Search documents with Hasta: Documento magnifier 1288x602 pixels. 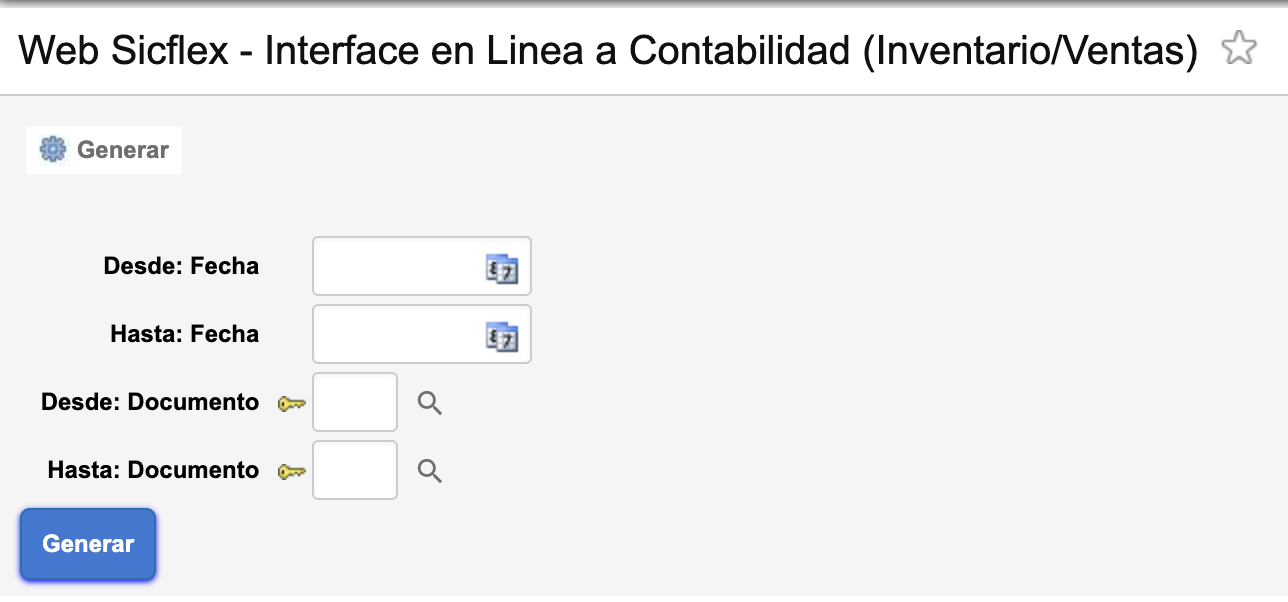430,472
